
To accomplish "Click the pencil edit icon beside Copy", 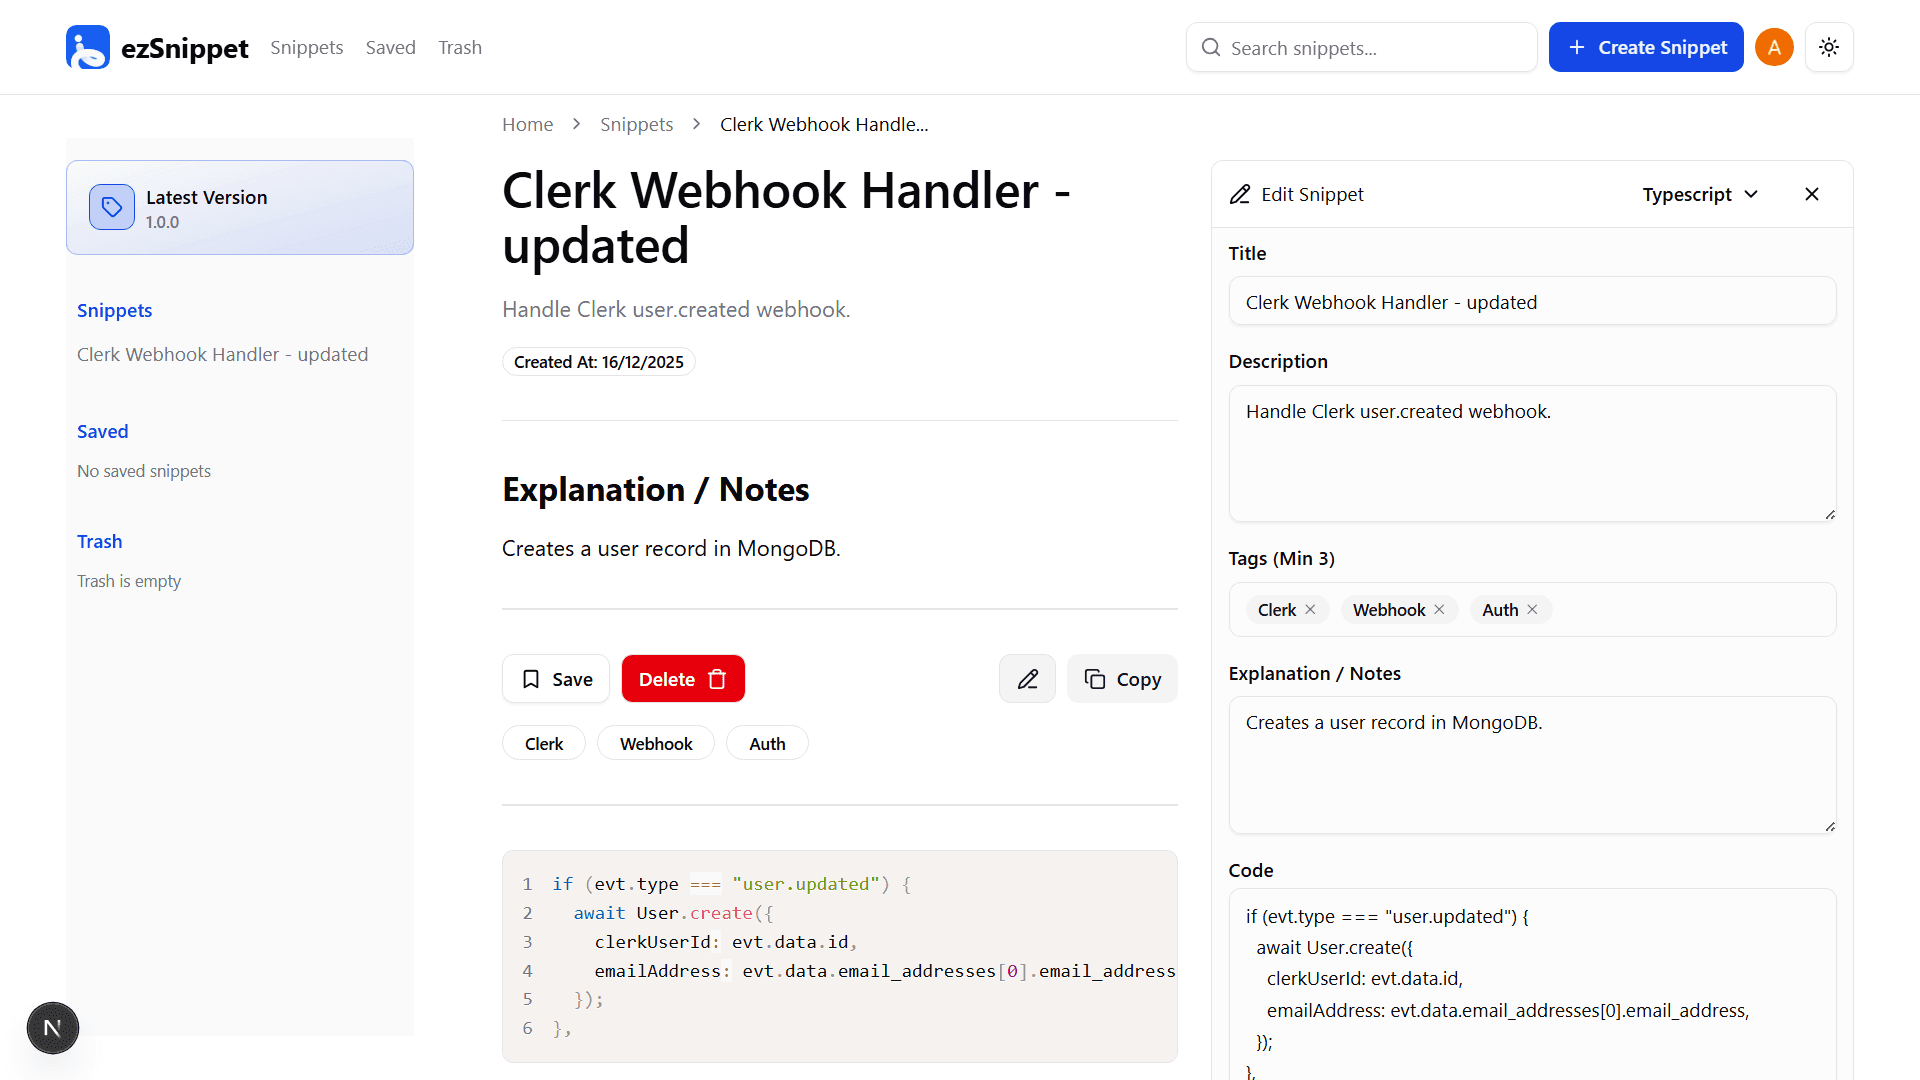I will click(1027, 679).
